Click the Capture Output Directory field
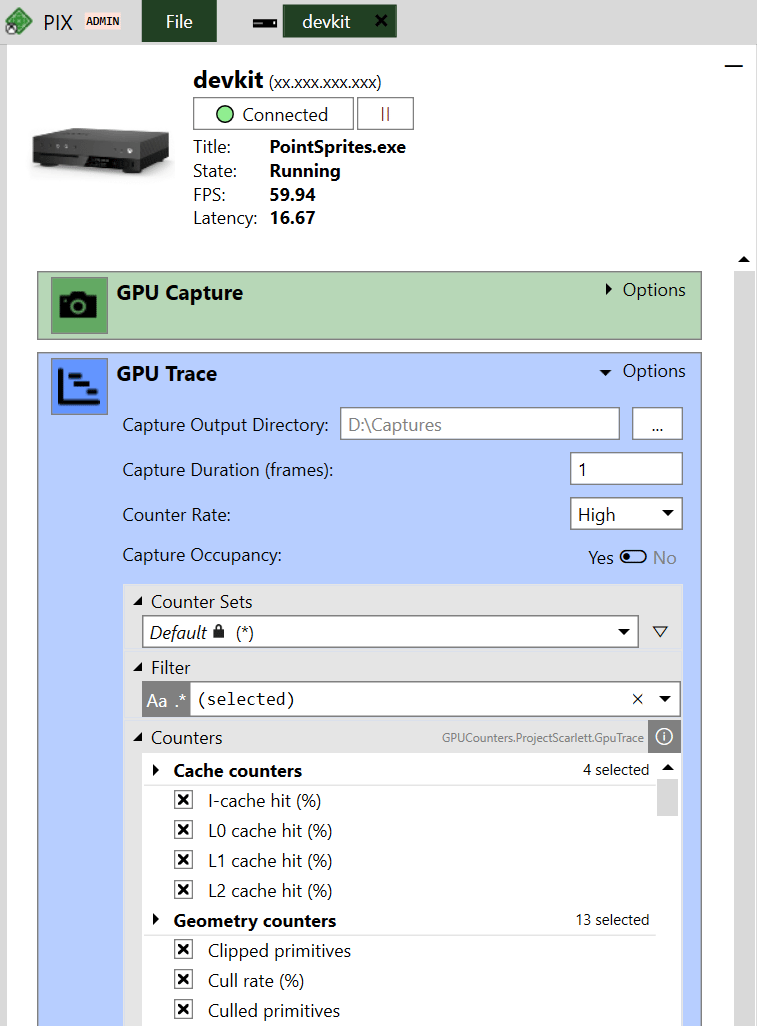The height and width of the screenshot is (1026, 757). (x=480, y=424)
